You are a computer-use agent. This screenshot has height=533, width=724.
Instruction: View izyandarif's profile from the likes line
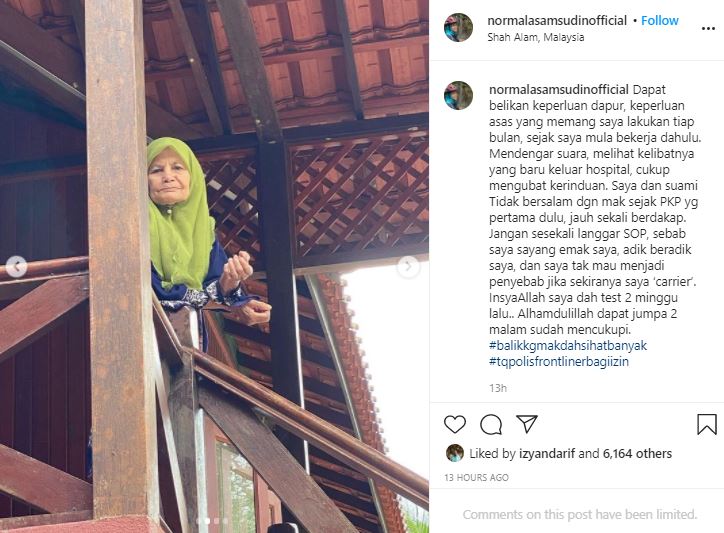click(547, 454)
